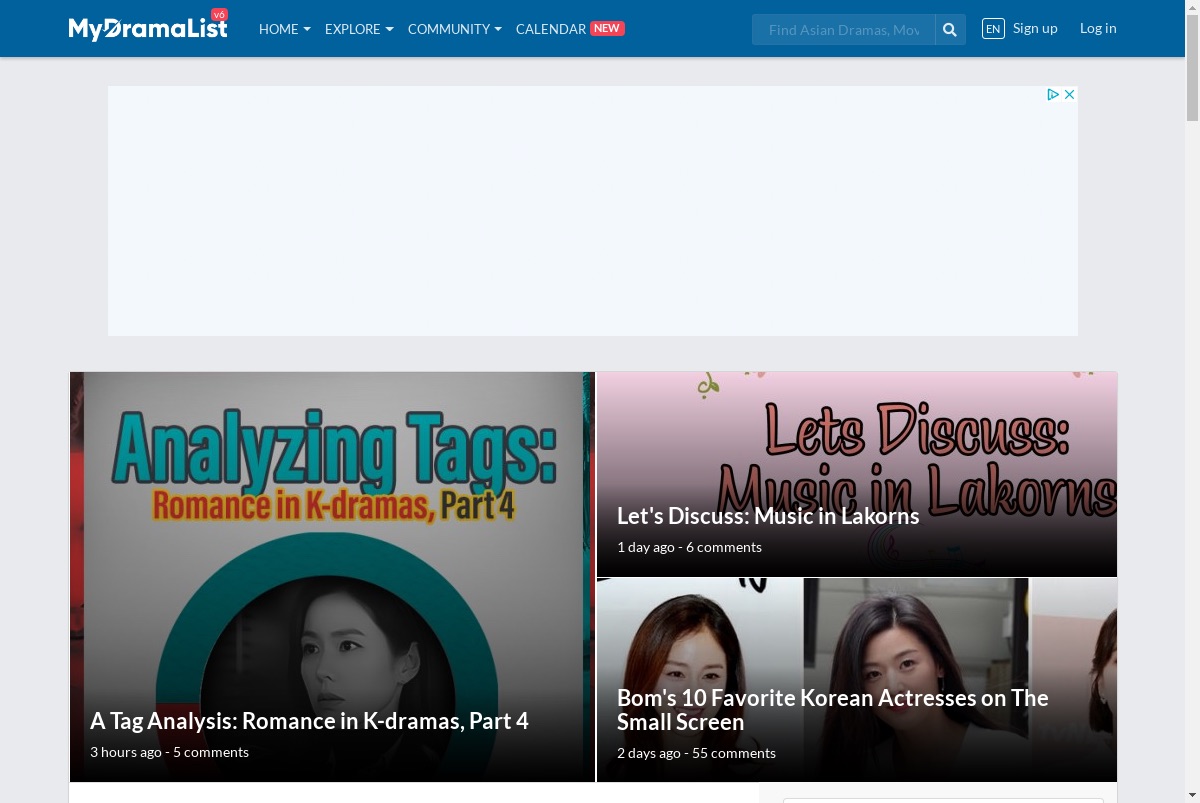Expand the EXPLORE dropdown menu
The height and width of the screenshot is (803, 1200).
point(359,29)
